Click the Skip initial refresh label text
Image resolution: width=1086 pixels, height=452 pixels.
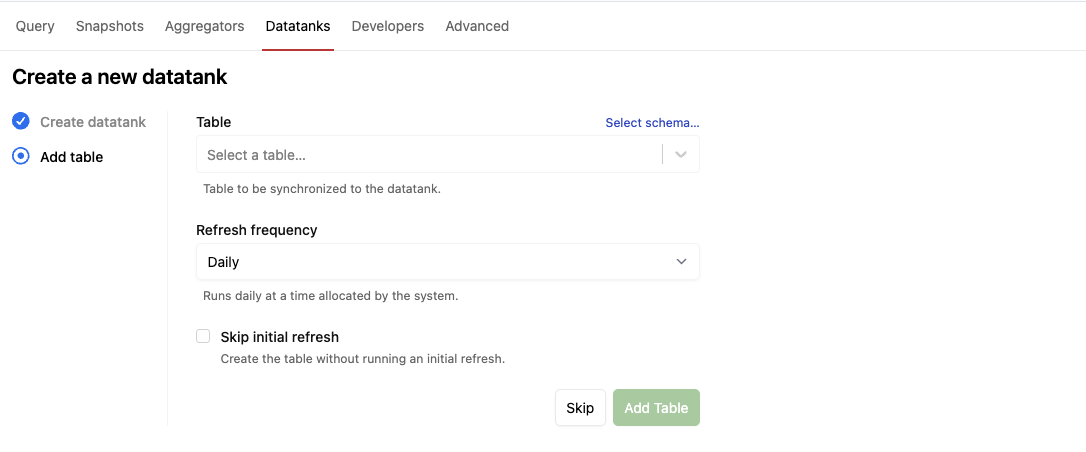(x=279, y=337)
